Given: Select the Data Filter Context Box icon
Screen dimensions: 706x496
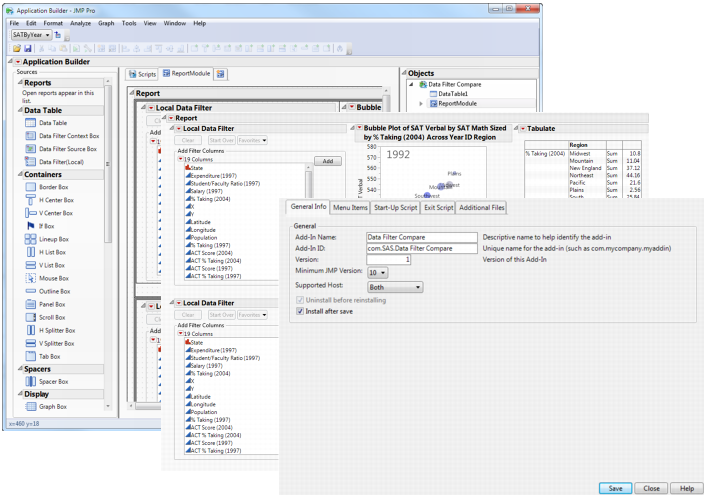Looking at the screenshot, I should [29, 135].
